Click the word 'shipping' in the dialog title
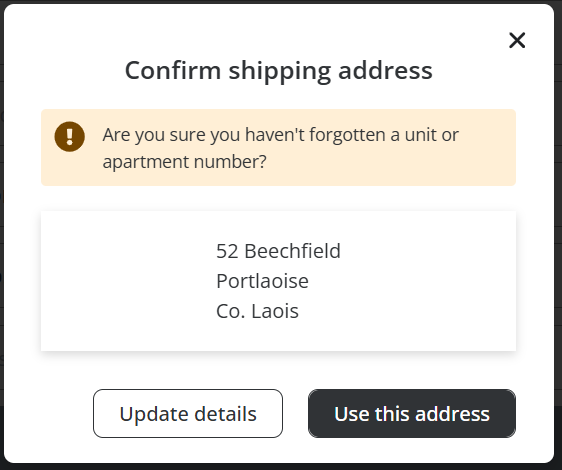The height and width of the screenshot is (470, 562). (280, 71)
